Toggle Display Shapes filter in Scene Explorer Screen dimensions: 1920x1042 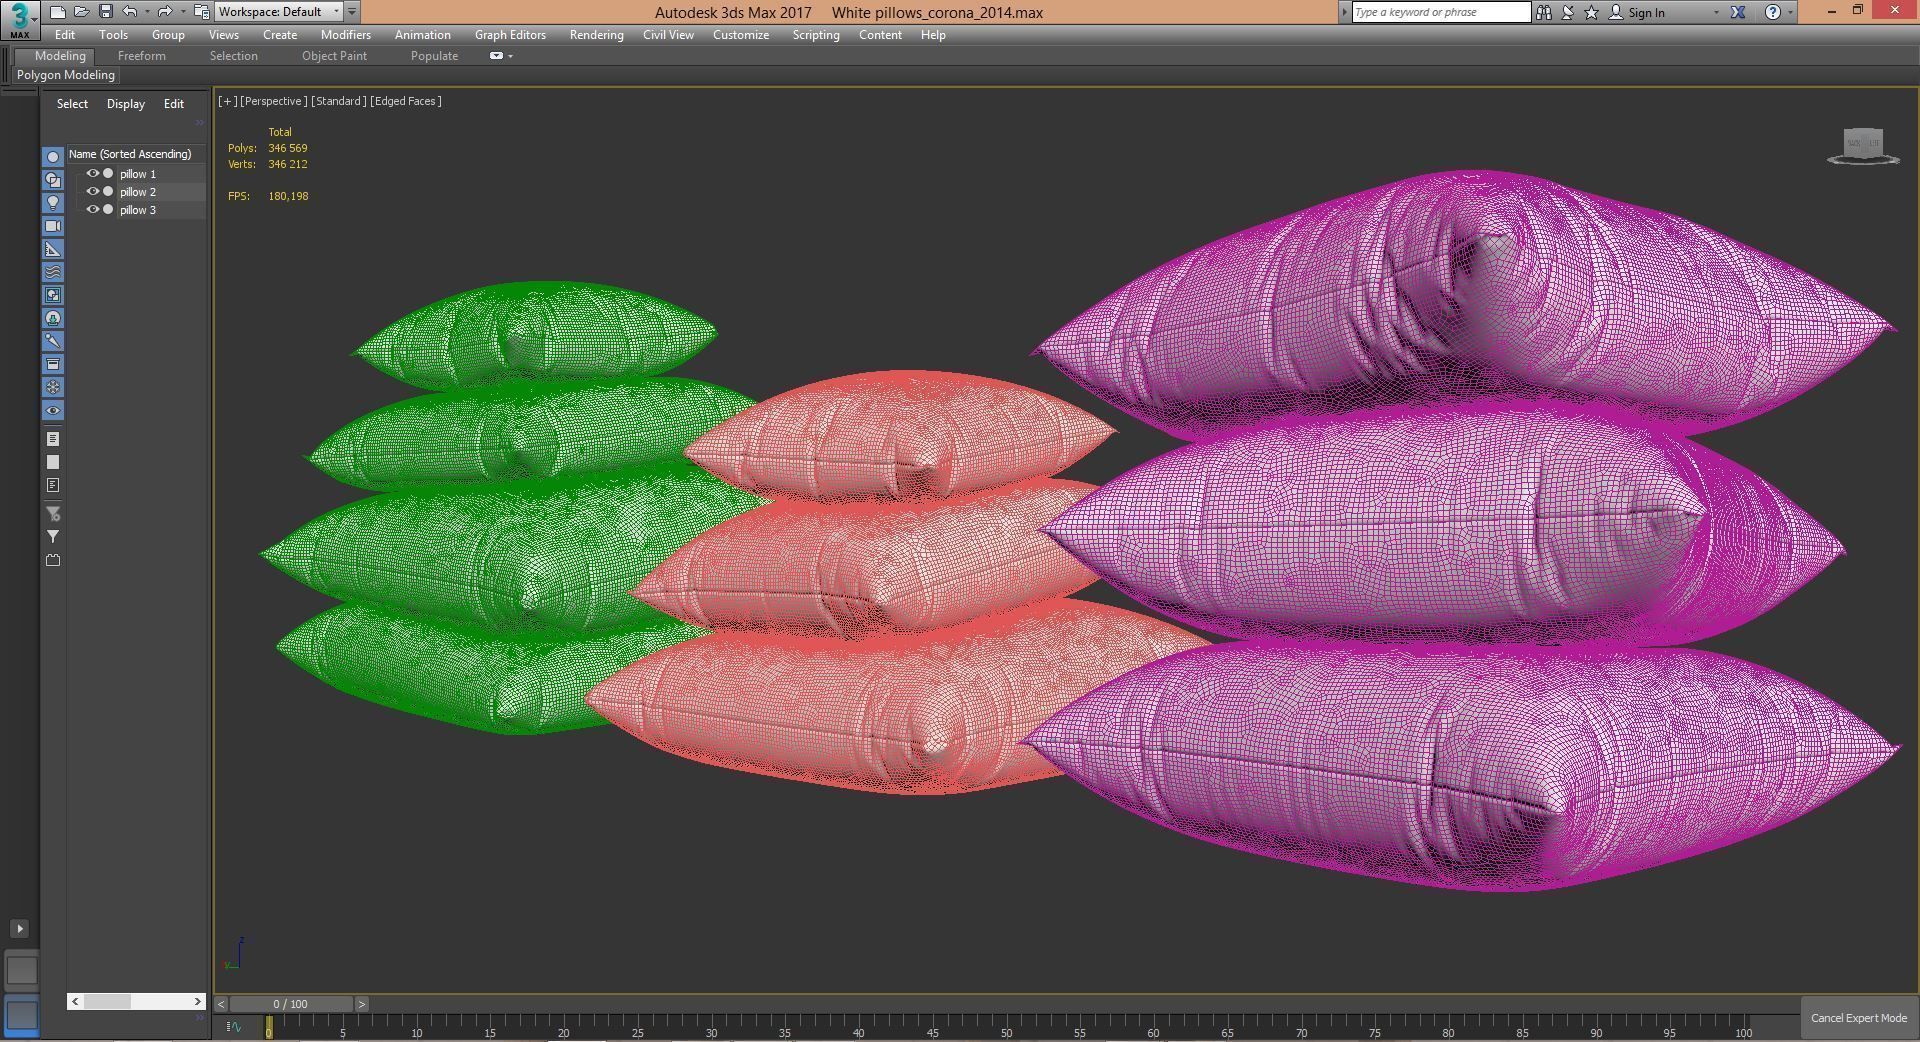coord(53,180)
